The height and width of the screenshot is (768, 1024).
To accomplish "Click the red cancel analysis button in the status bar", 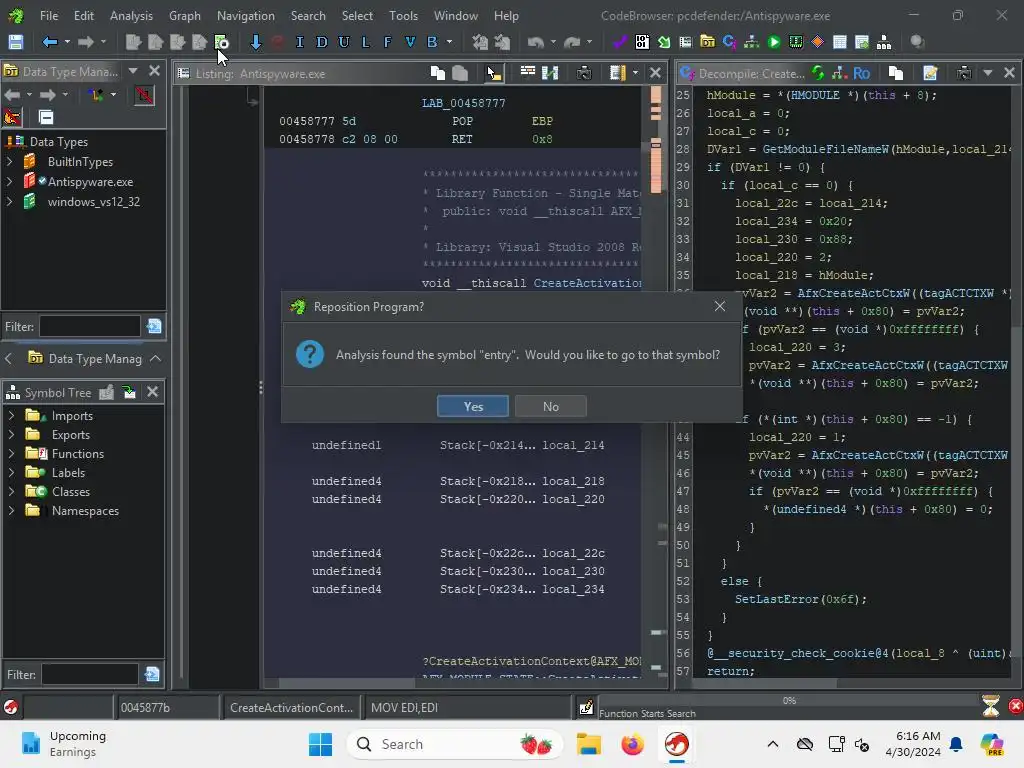I will point(1015,706).
